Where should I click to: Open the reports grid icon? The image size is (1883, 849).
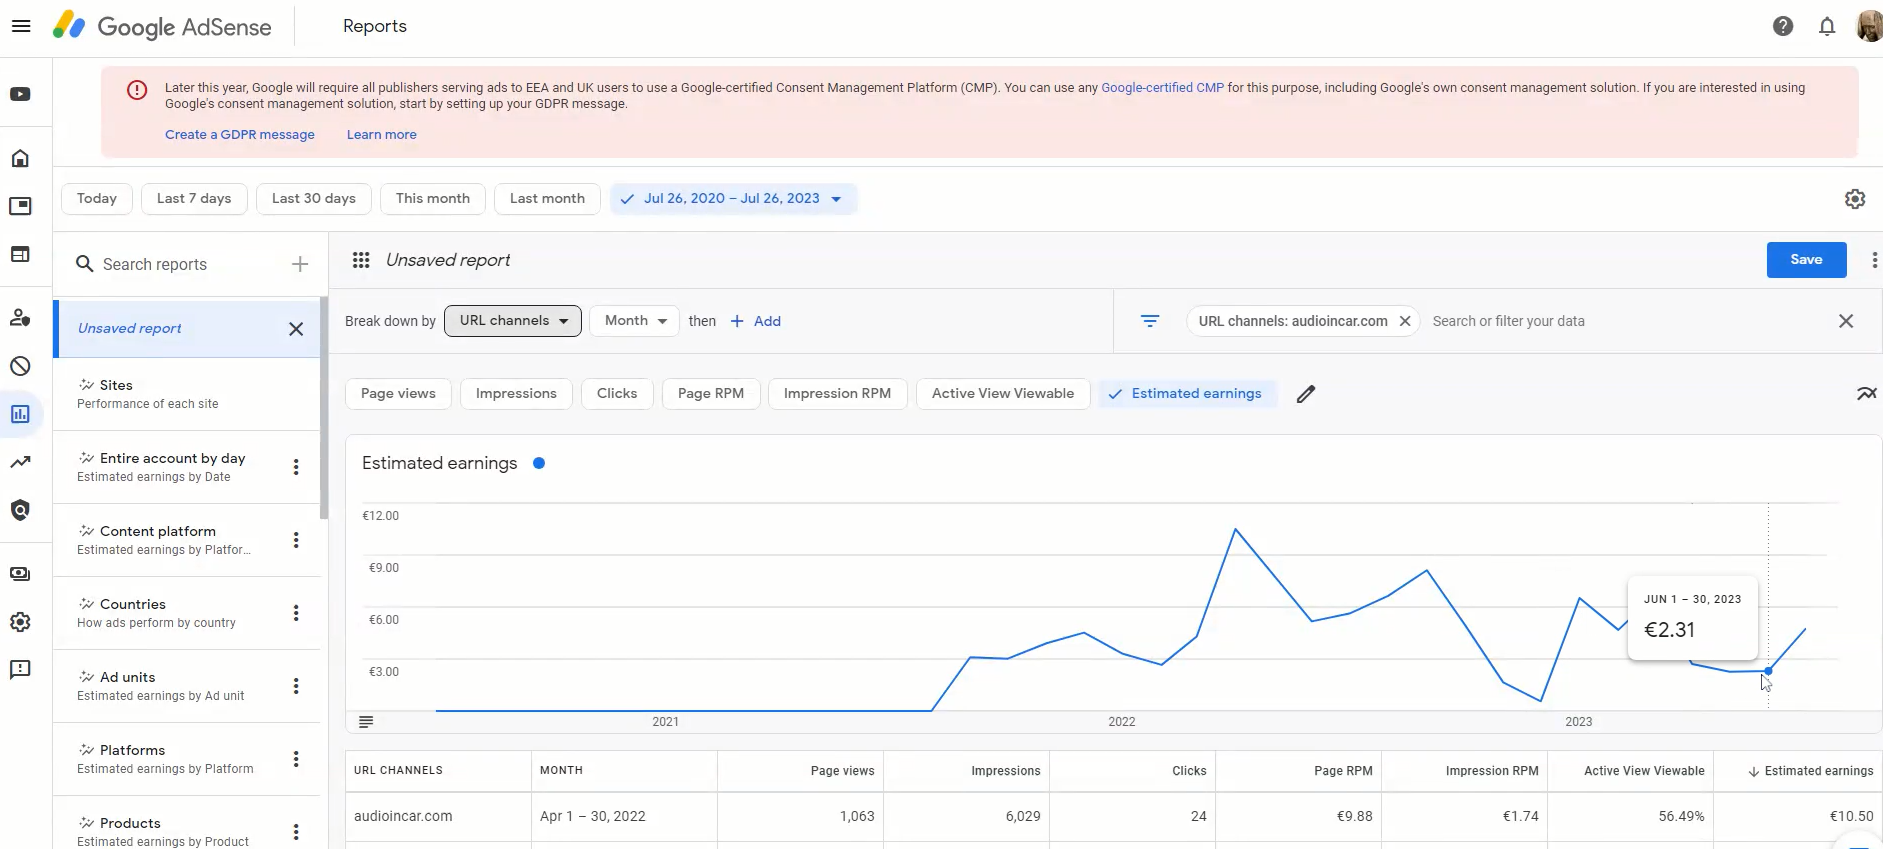(x=361, y=260)
